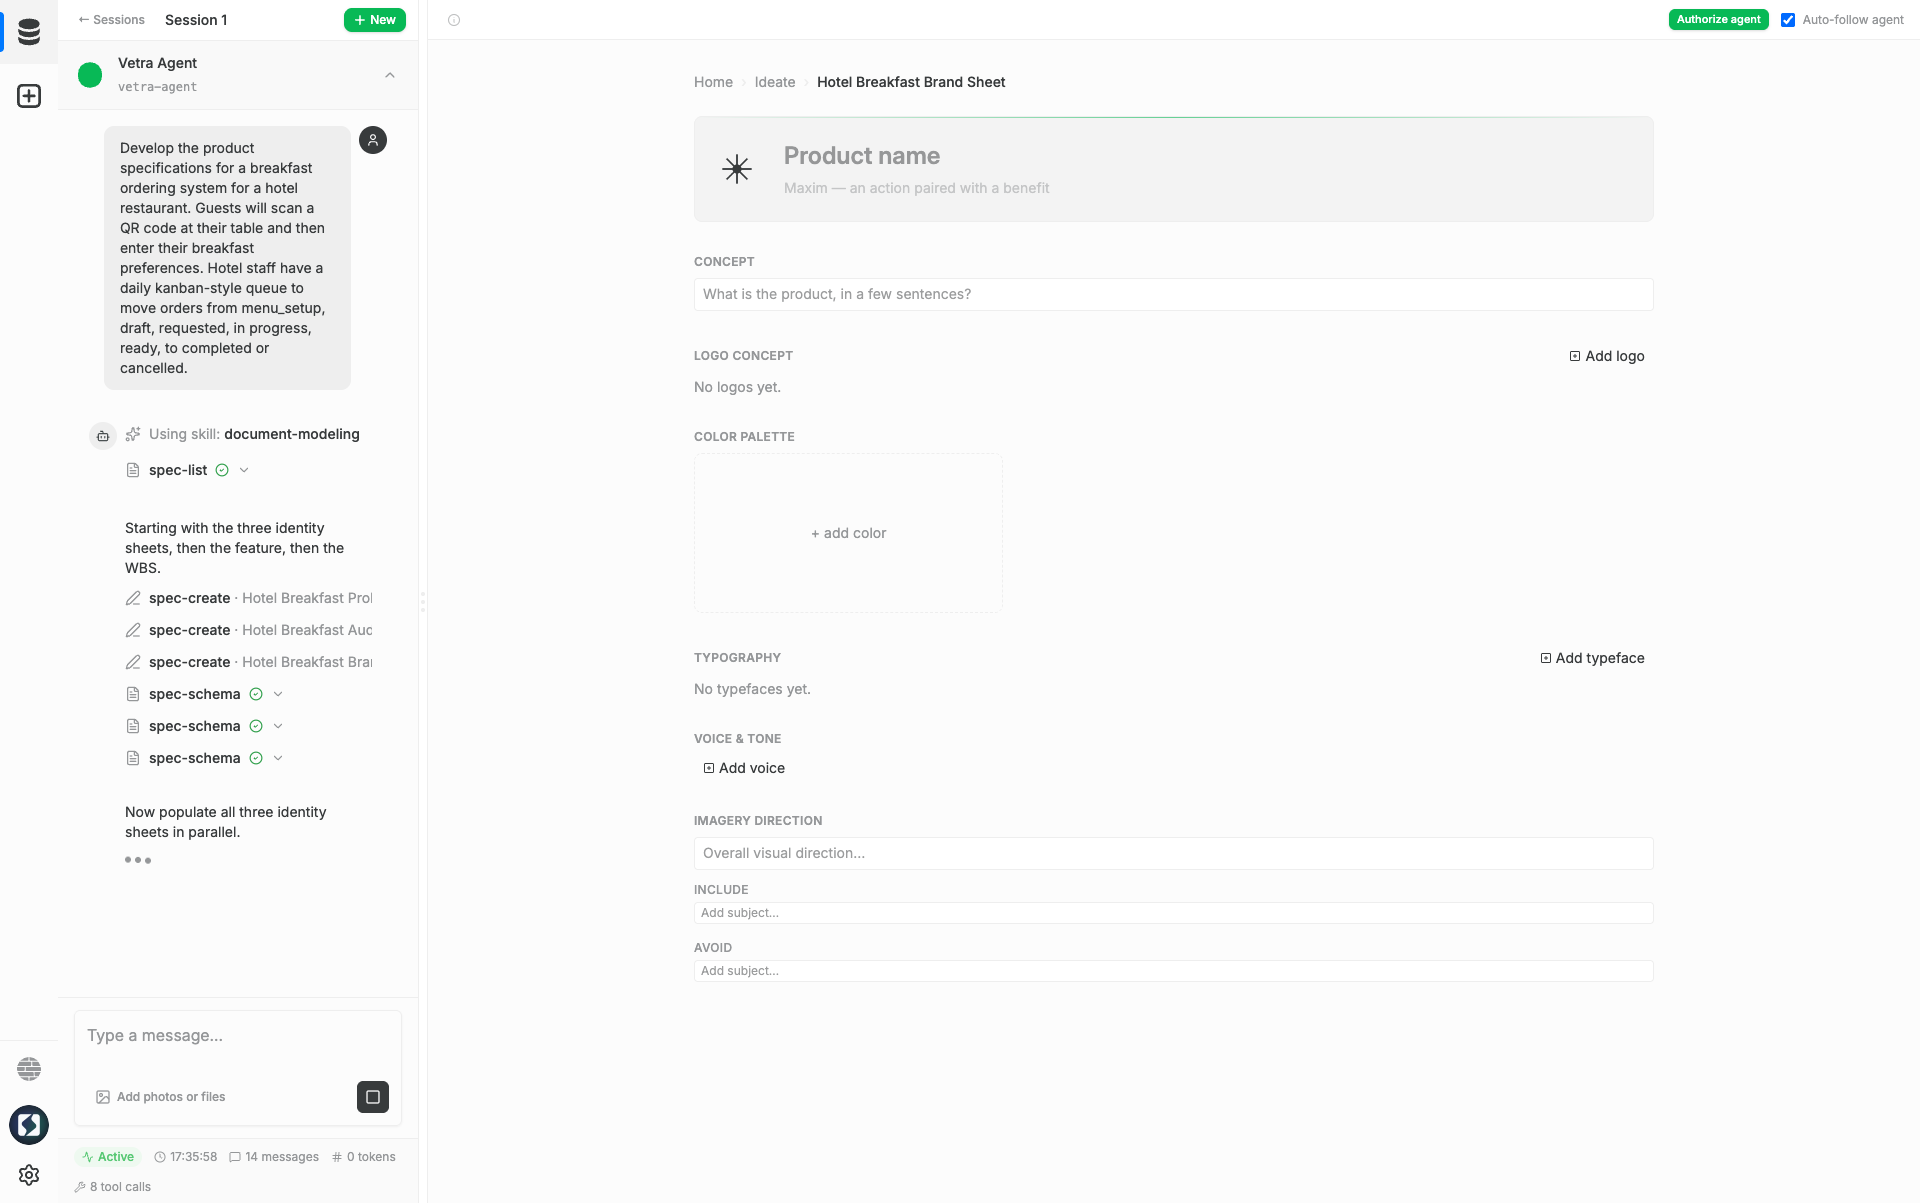Select Hotel Breakfast Brand Sheet breadcrumb
Viewport: 1920px width, 1203px height.
click(911, 82)
